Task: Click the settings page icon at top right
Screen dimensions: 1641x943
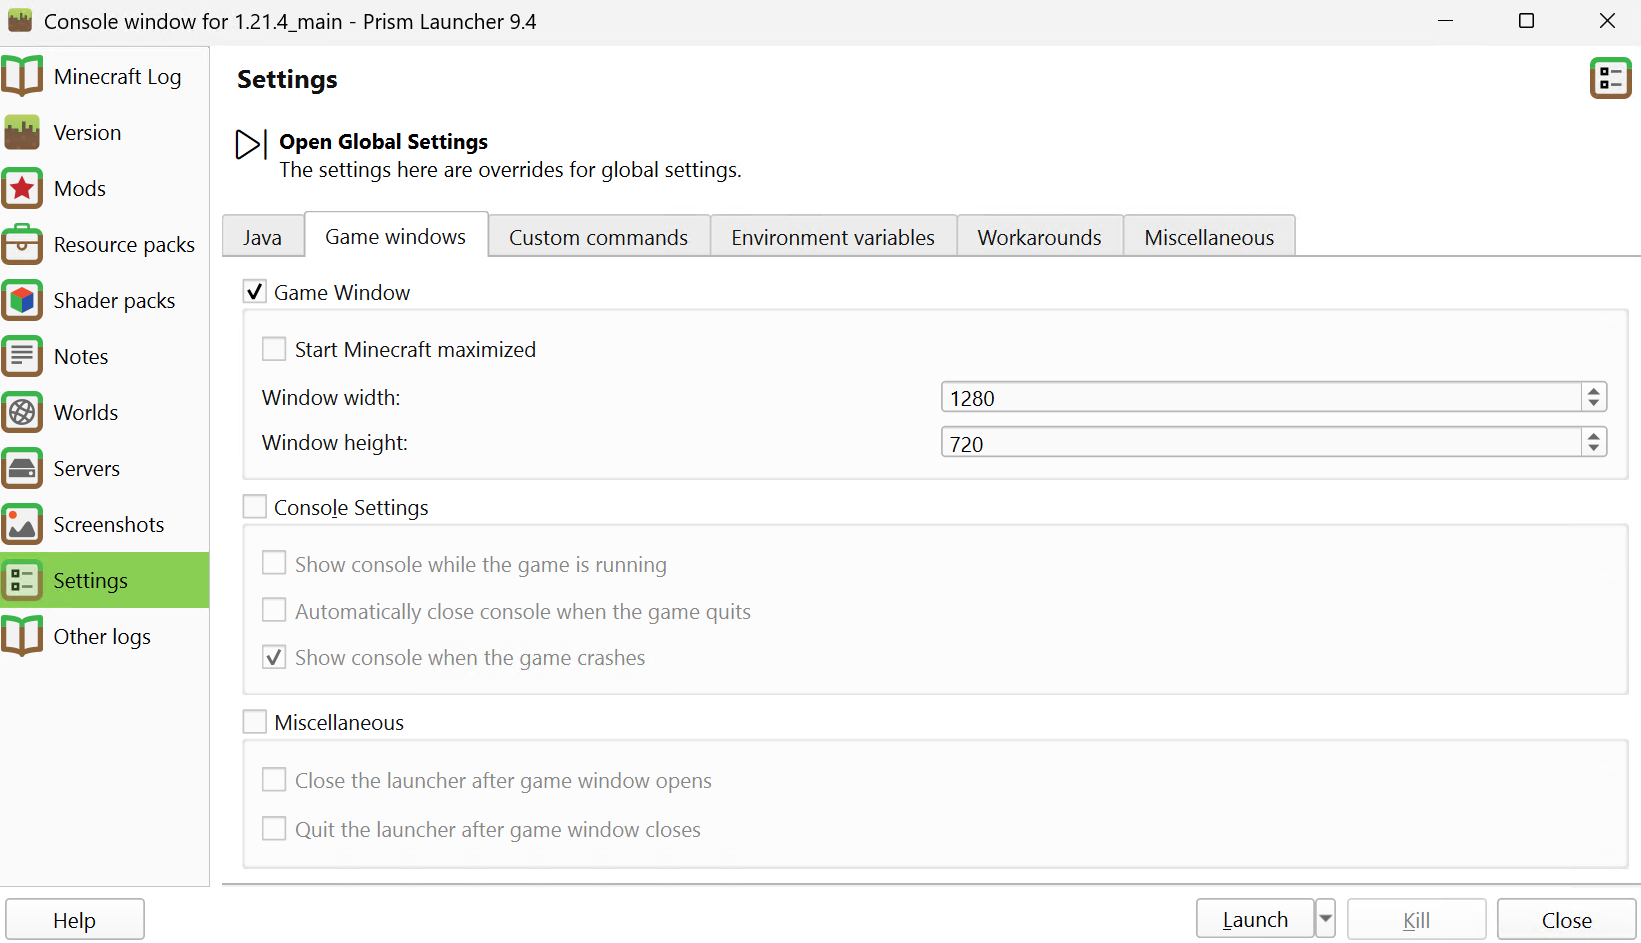Action: point(1610,78)
